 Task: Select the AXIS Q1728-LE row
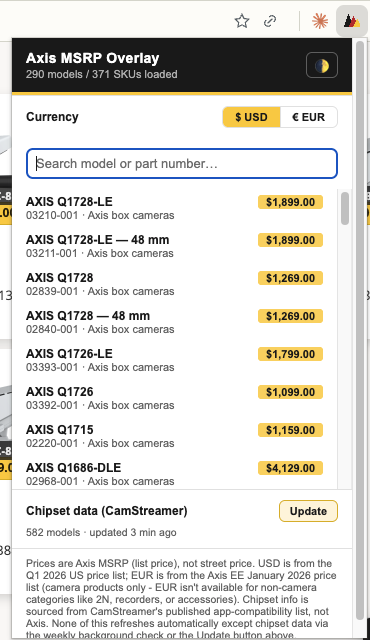[176, 208]
